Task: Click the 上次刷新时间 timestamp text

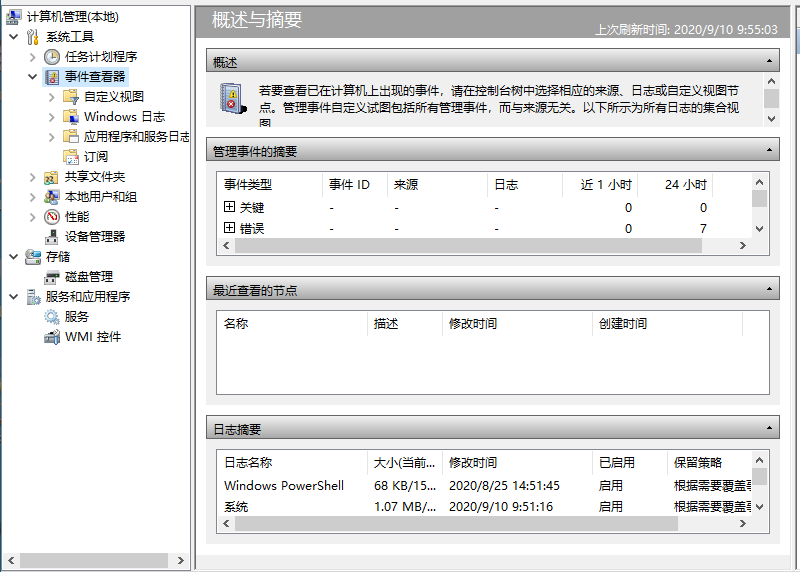Action: click(x=686, y=30)
